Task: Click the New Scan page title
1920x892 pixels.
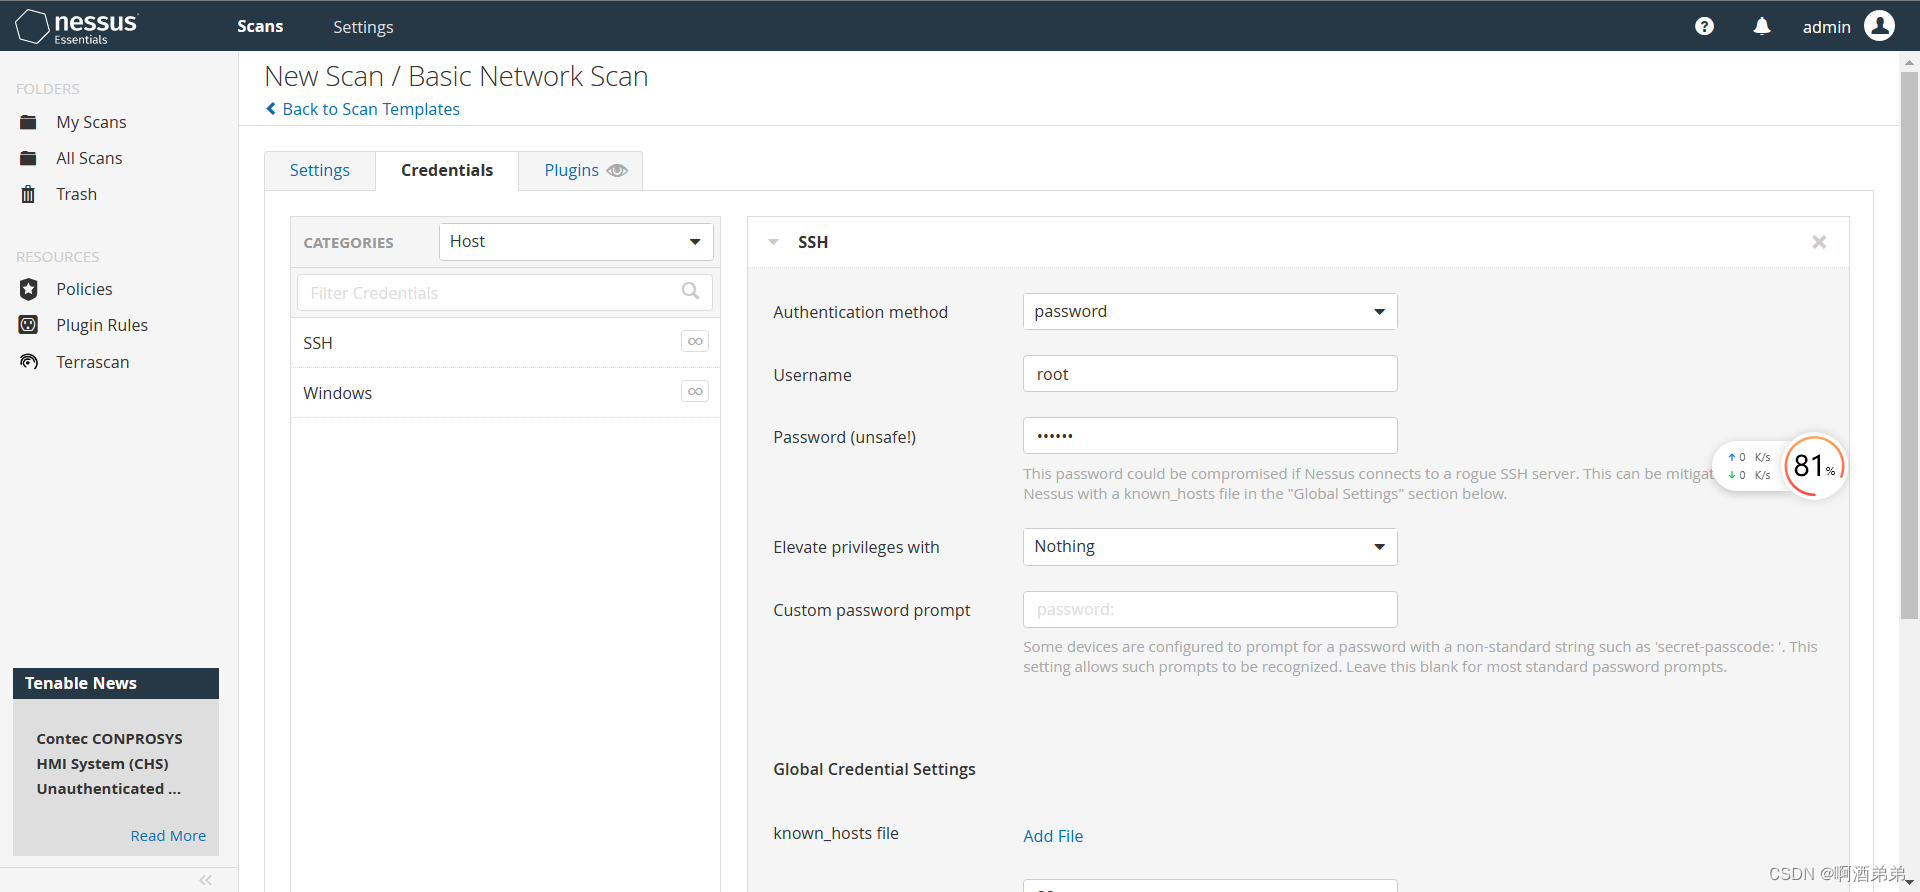Action: pyautogui.click(x=456, y=76)
